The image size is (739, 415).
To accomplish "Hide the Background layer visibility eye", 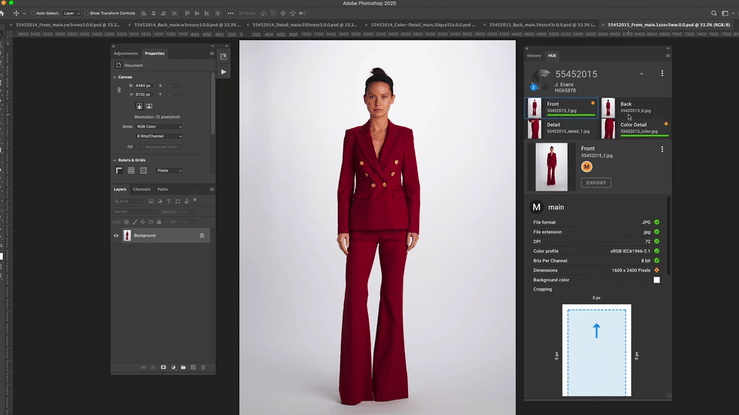I will 117,235.
